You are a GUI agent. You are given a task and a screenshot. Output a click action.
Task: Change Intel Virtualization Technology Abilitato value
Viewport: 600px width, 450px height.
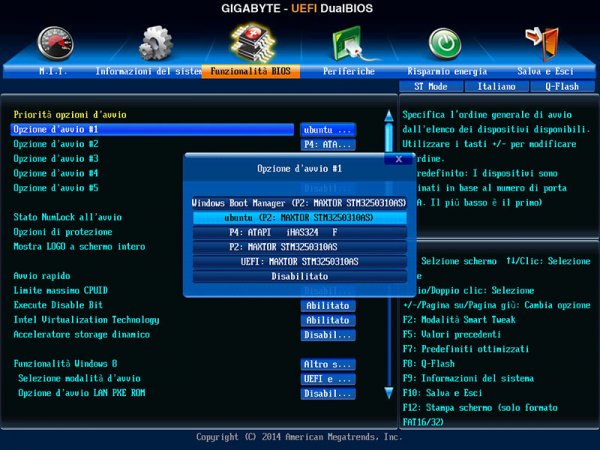[x=328, y=320]
